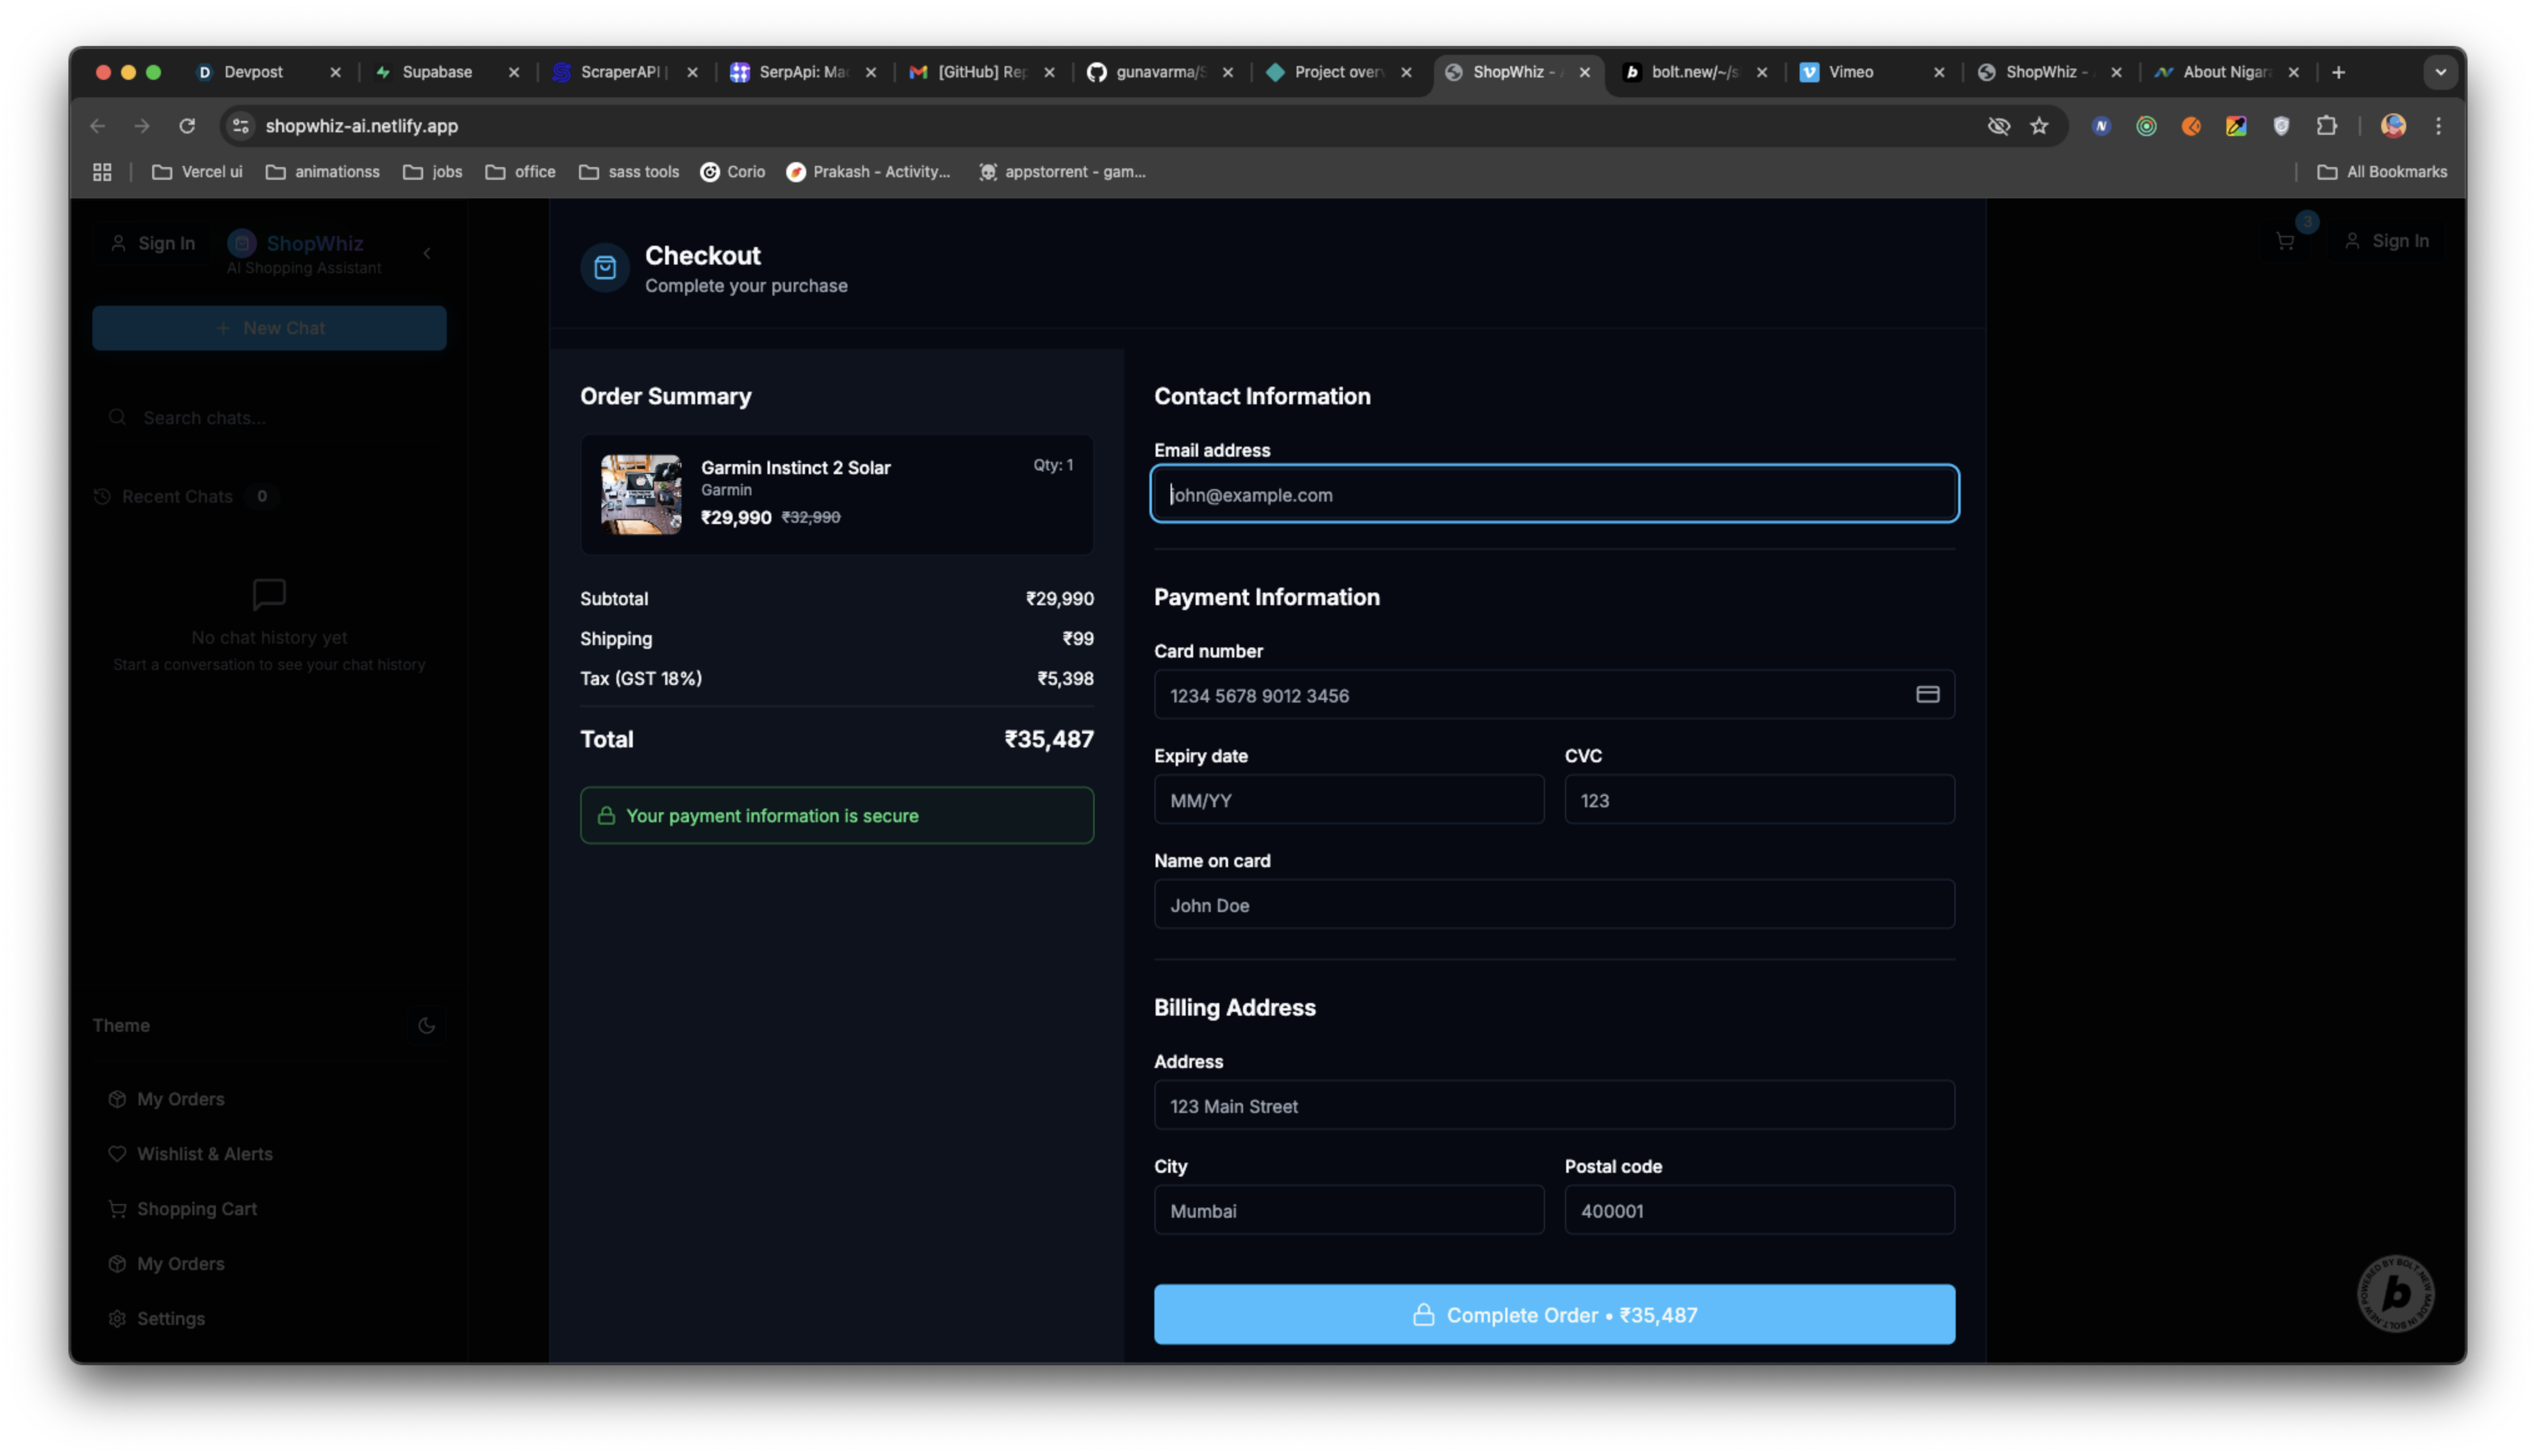Click the Card number input field
2536x1456 pixels.
(x=1530, y=695)
